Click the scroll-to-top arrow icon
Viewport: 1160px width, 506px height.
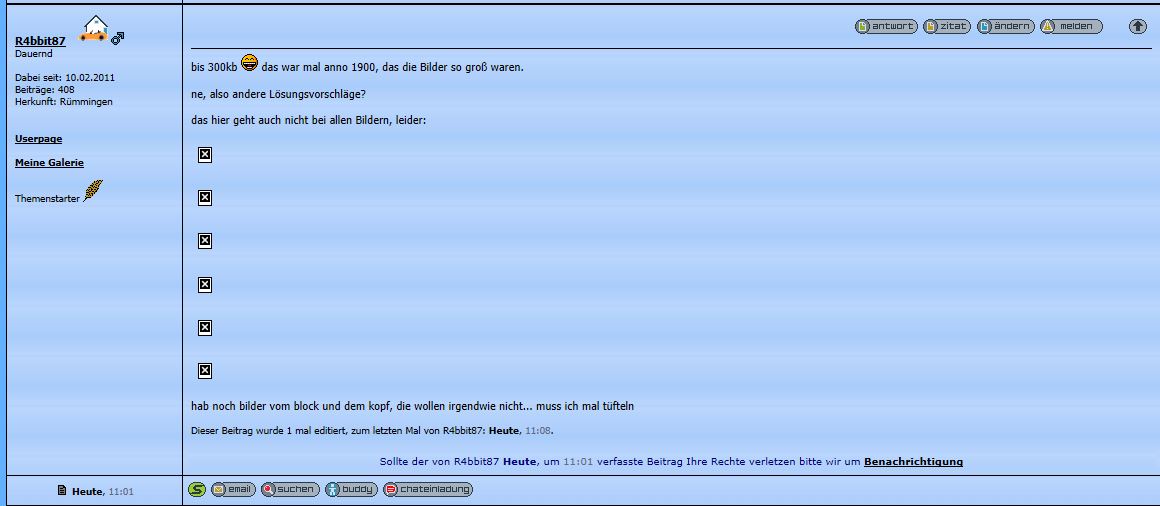(1137, 27)
